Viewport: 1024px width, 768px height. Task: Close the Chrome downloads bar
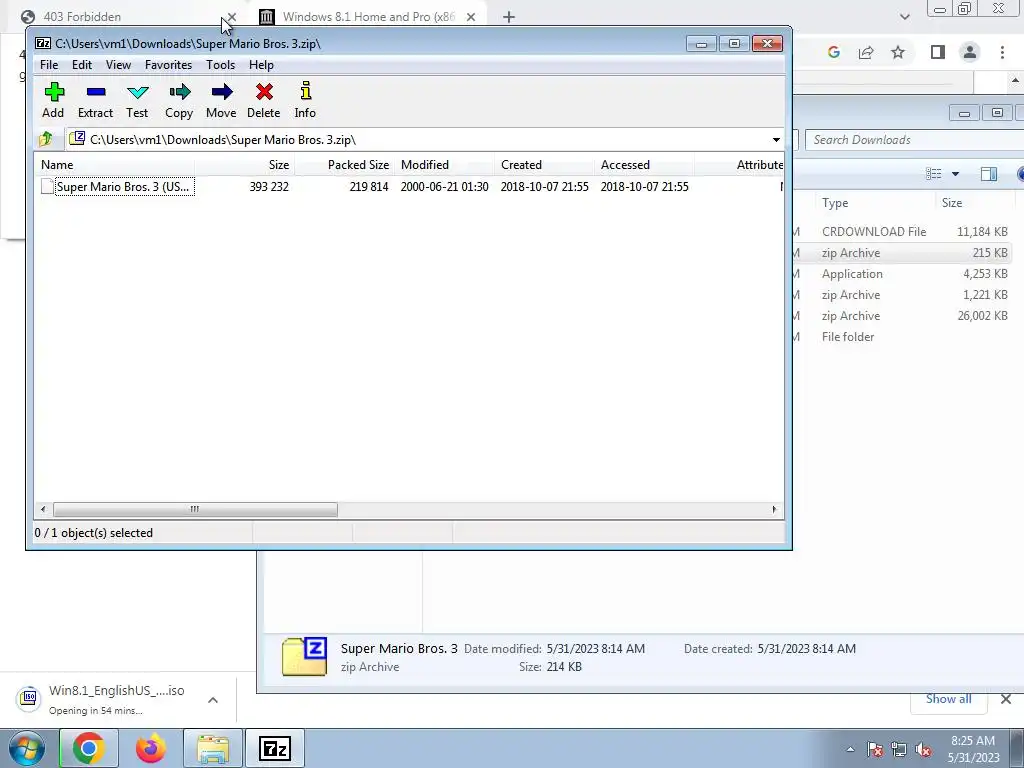[x=1006, y=699]
